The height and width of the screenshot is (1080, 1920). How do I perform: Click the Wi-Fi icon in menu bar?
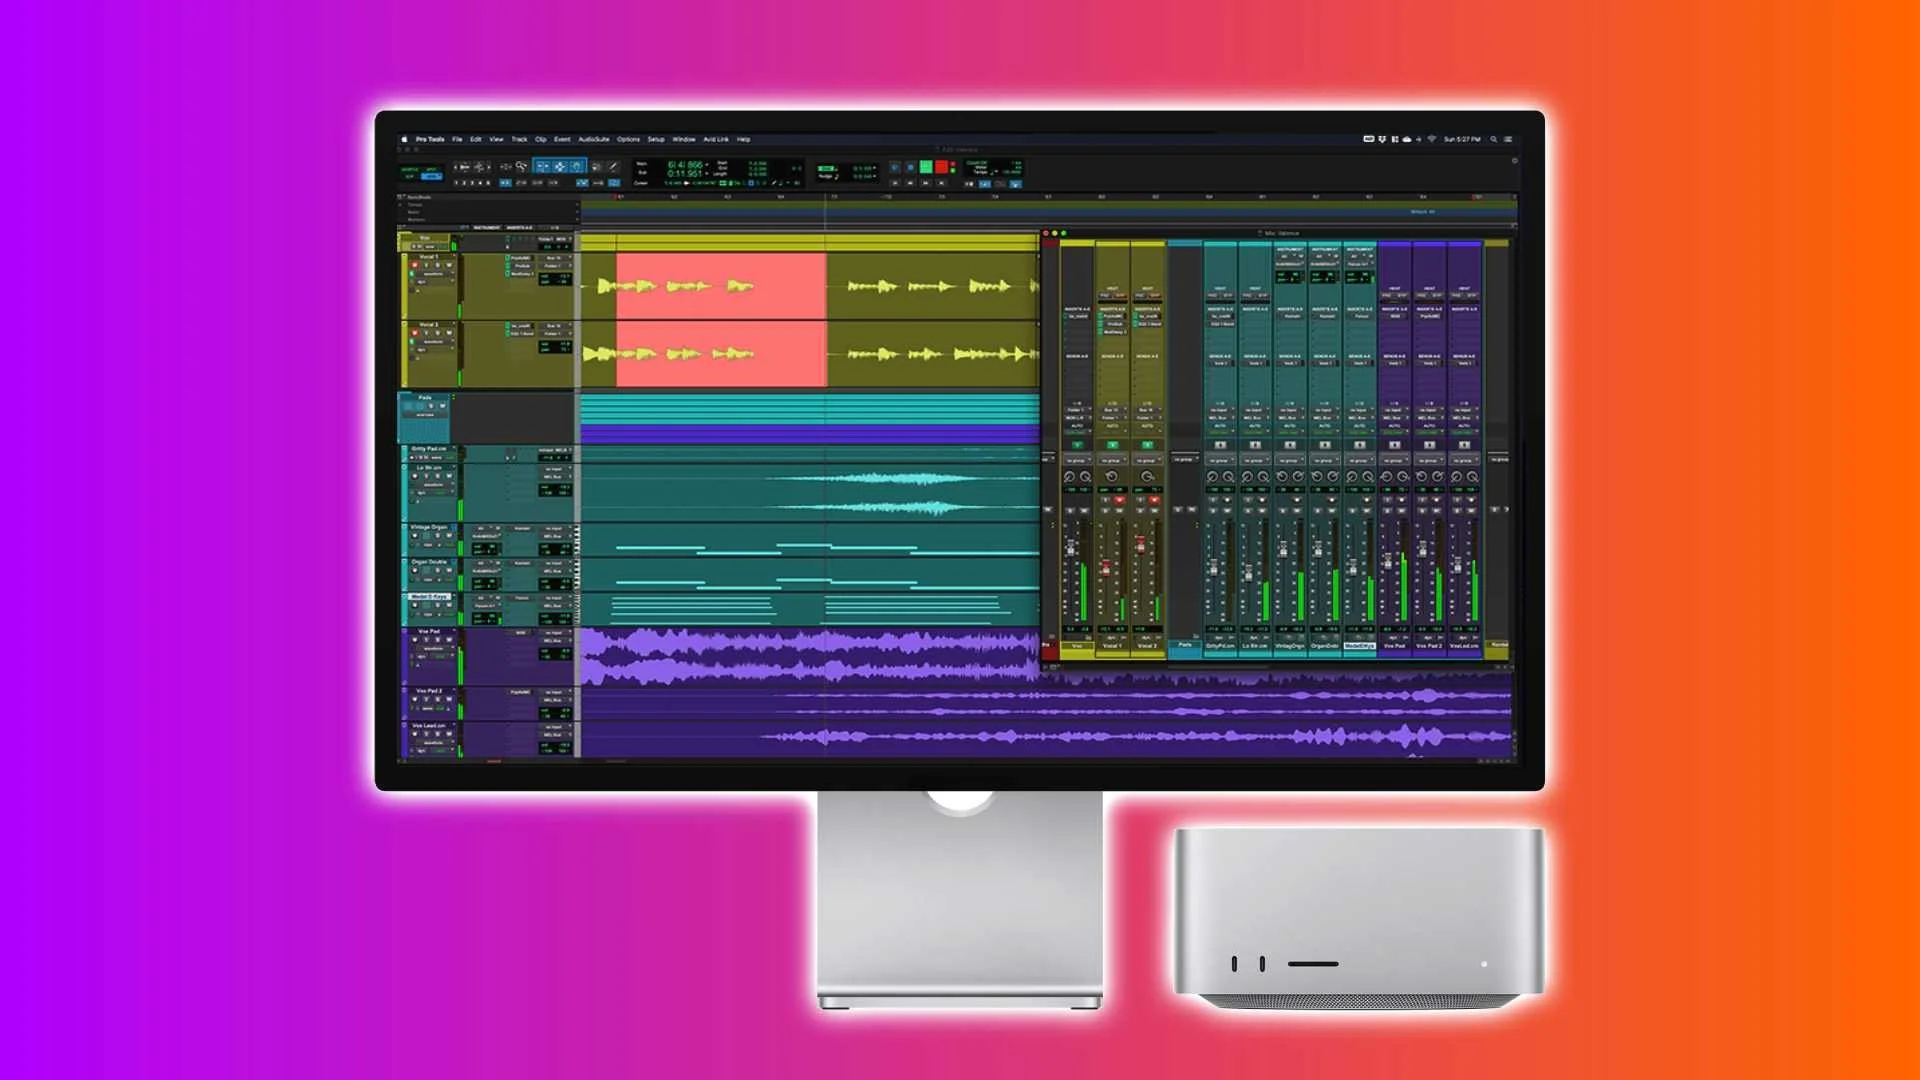click(1431, 140)
